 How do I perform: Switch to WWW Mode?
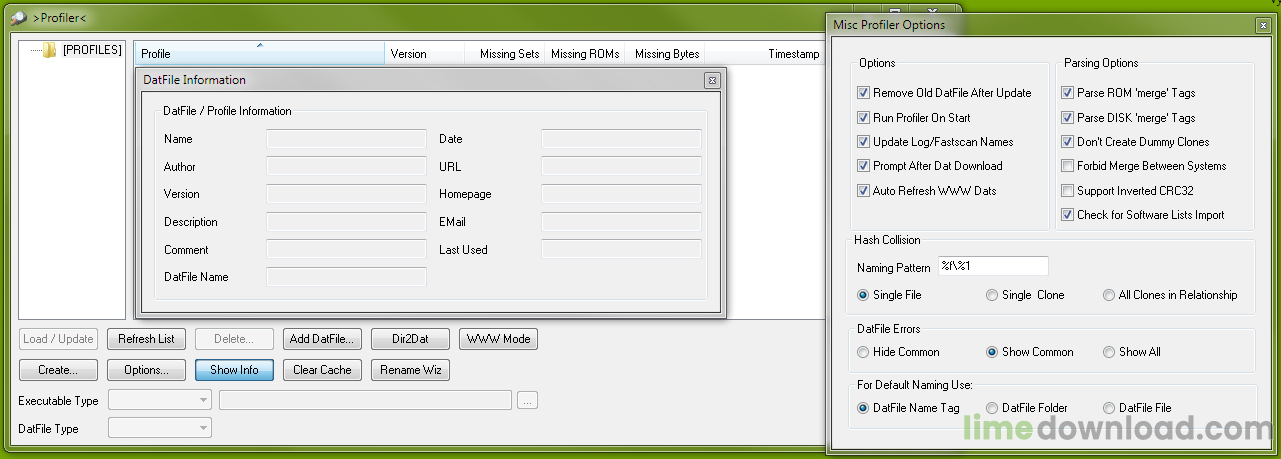(498, 339)
